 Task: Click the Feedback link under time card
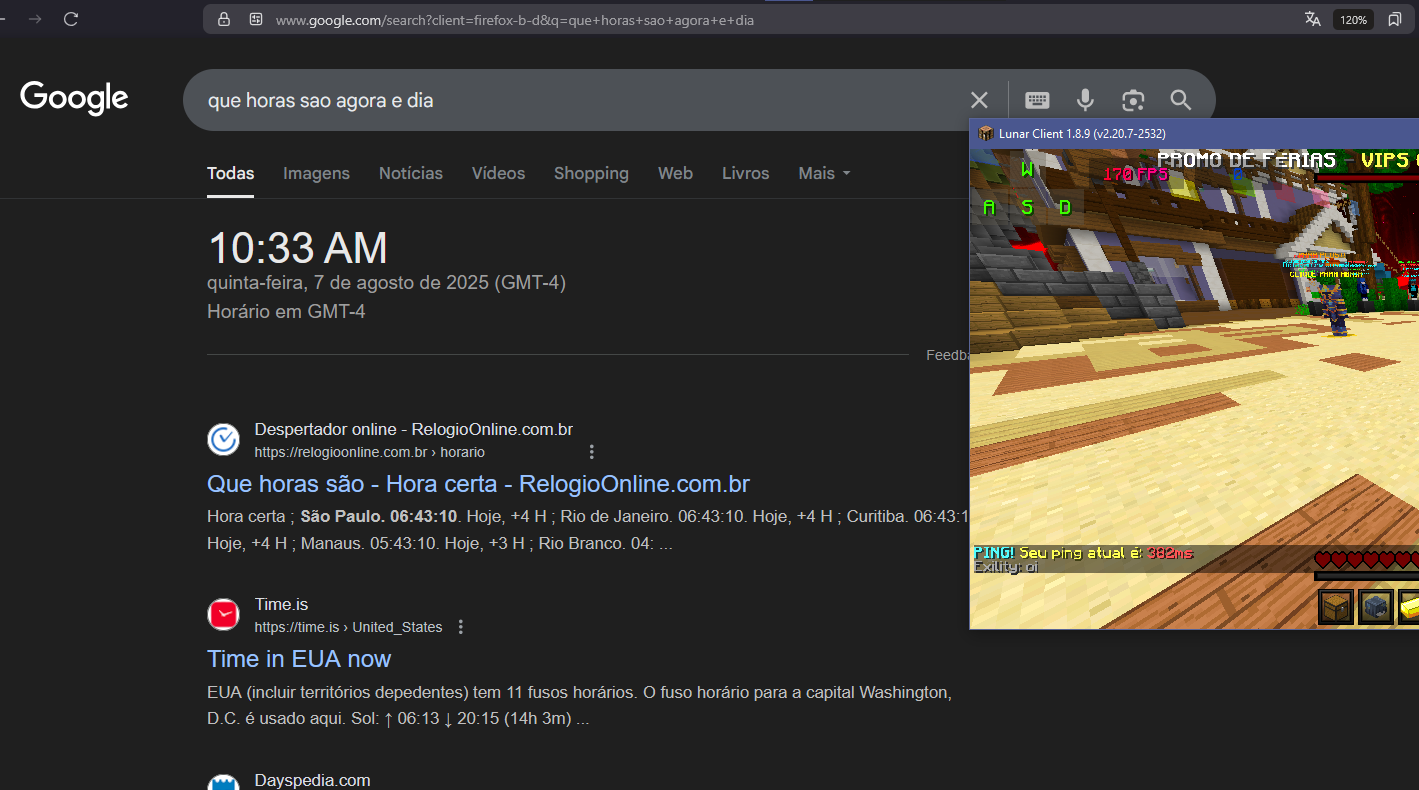[947, 355]
